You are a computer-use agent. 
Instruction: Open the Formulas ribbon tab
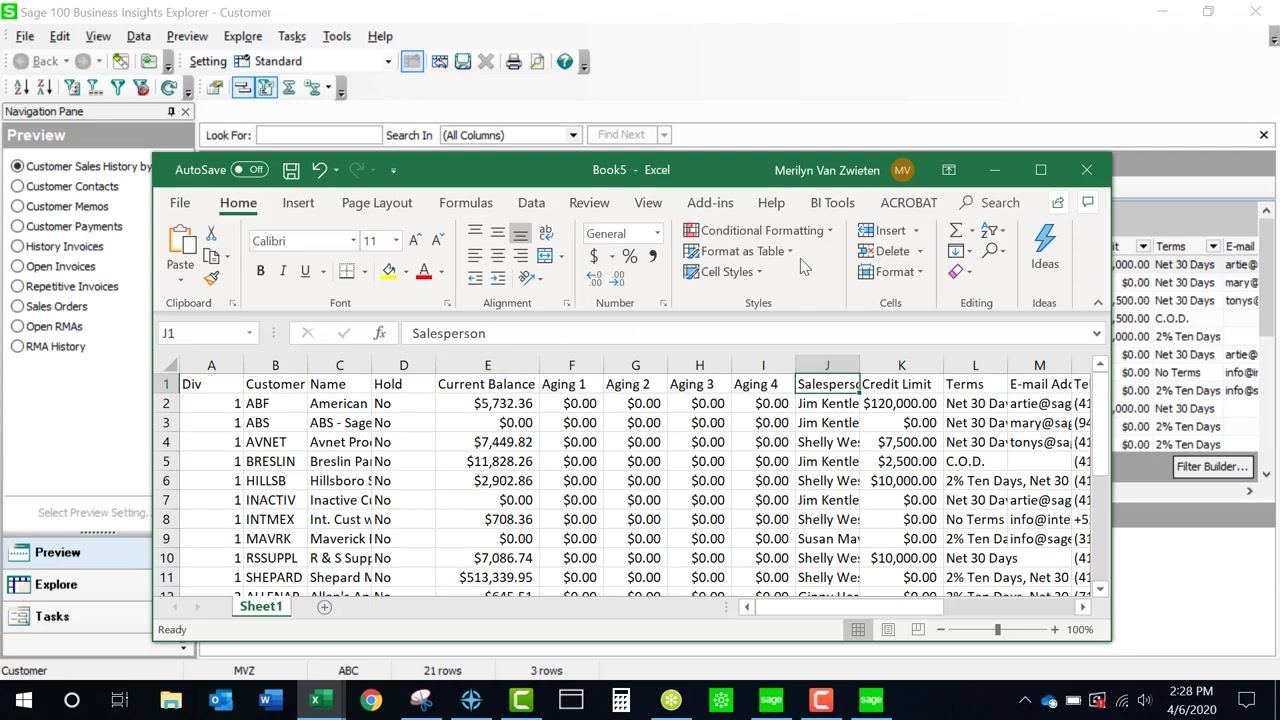(466, 203)
